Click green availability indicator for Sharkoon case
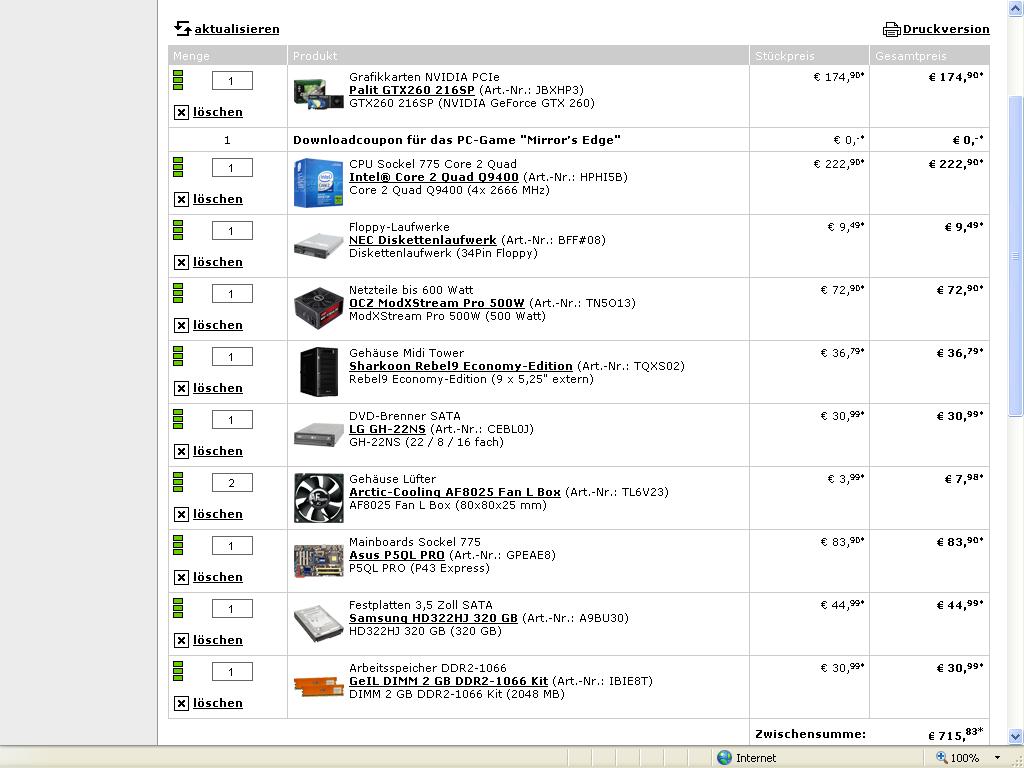The height and width of the screenshot is (768, 1024). click(178, 356)
